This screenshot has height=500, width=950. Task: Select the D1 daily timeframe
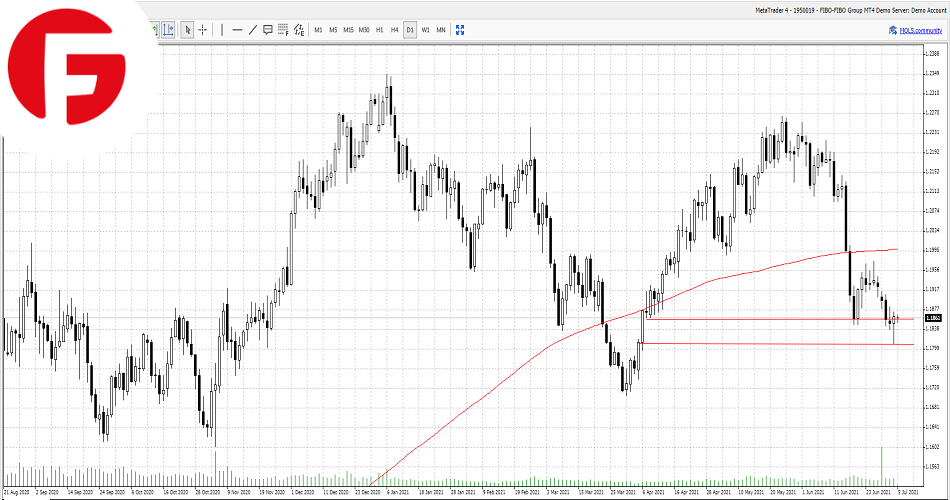point(410,30)
